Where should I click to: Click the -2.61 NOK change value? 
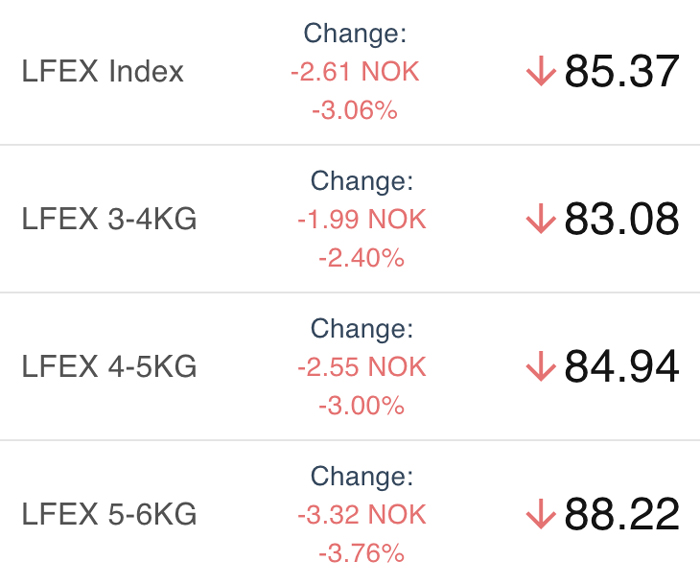click(x=355, y=71)
